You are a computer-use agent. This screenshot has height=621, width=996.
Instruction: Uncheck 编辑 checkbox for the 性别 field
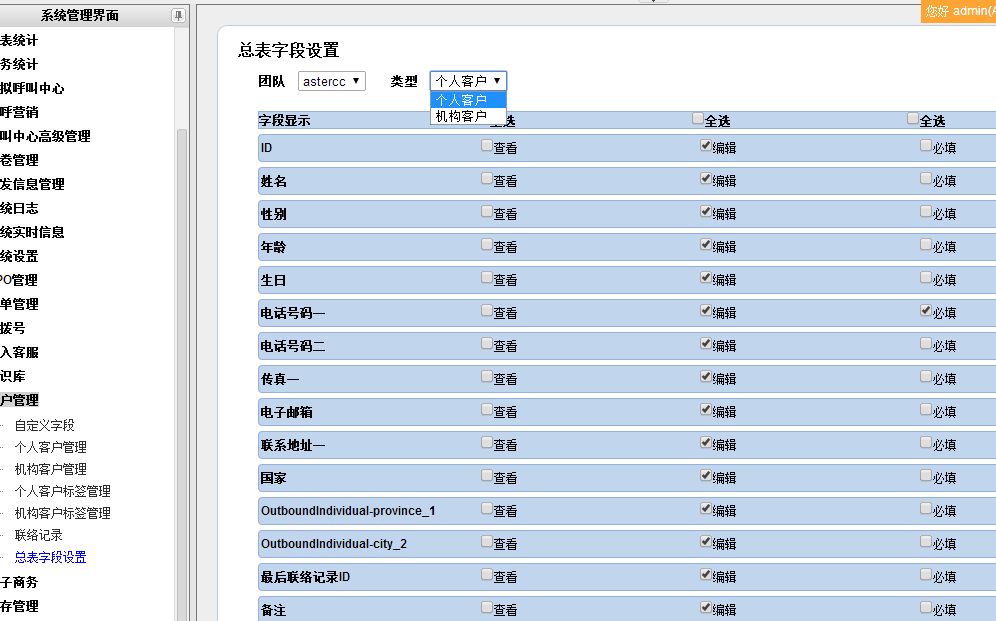(706, 212)
